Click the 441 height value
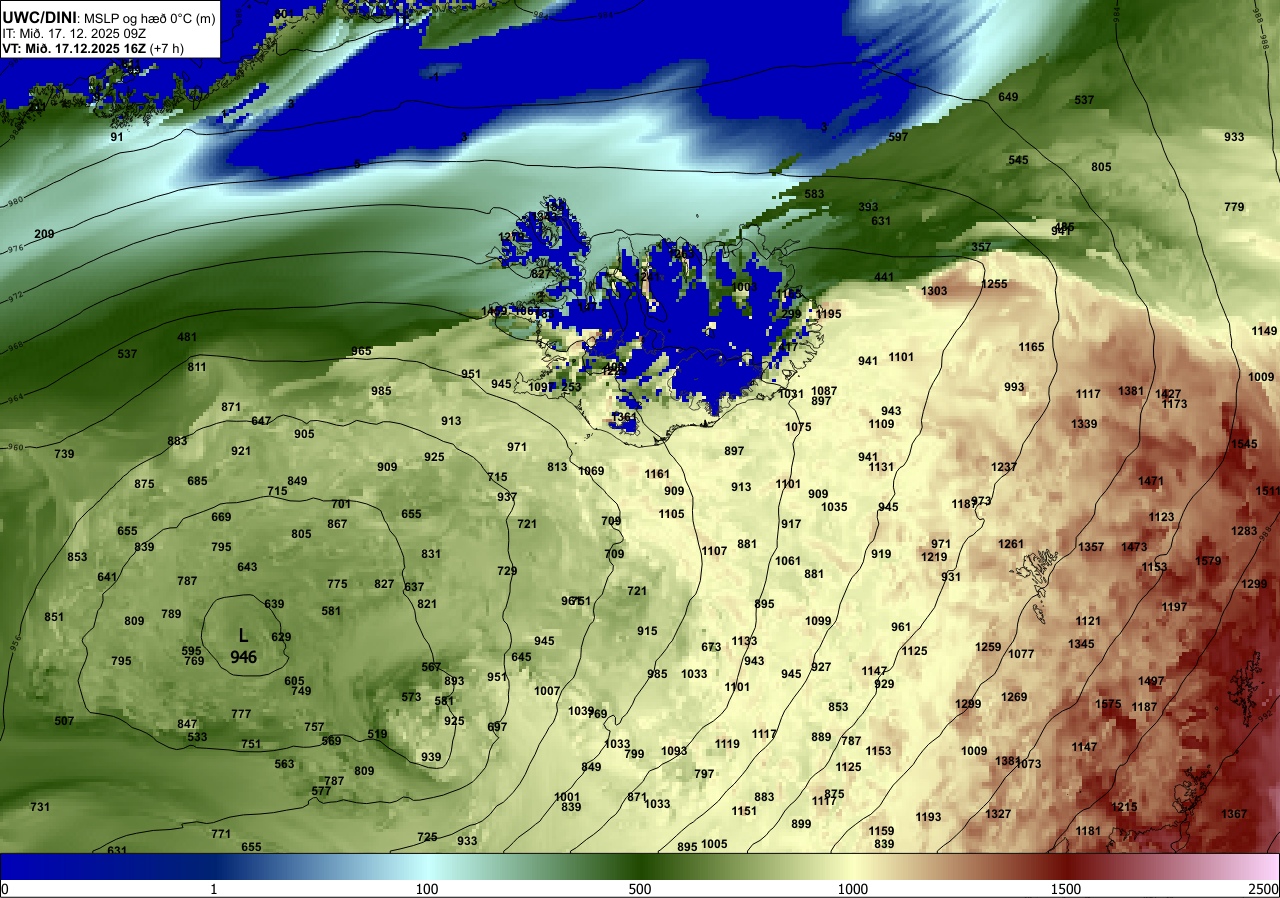The width and height of the screenshot is (1280, 898). 884,277
